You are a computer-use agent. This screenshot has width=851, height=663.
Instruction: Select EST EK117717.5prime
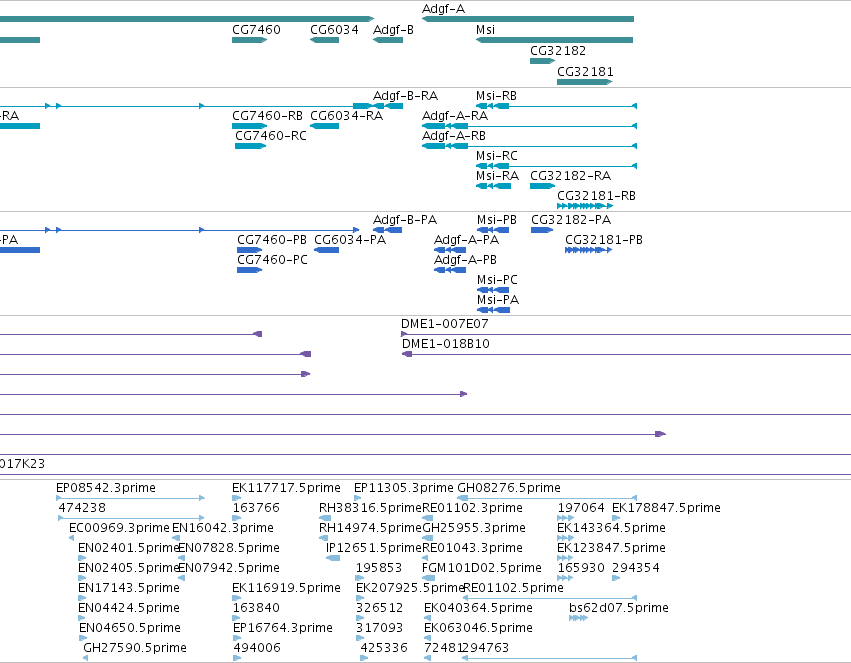tap(286, 488)
